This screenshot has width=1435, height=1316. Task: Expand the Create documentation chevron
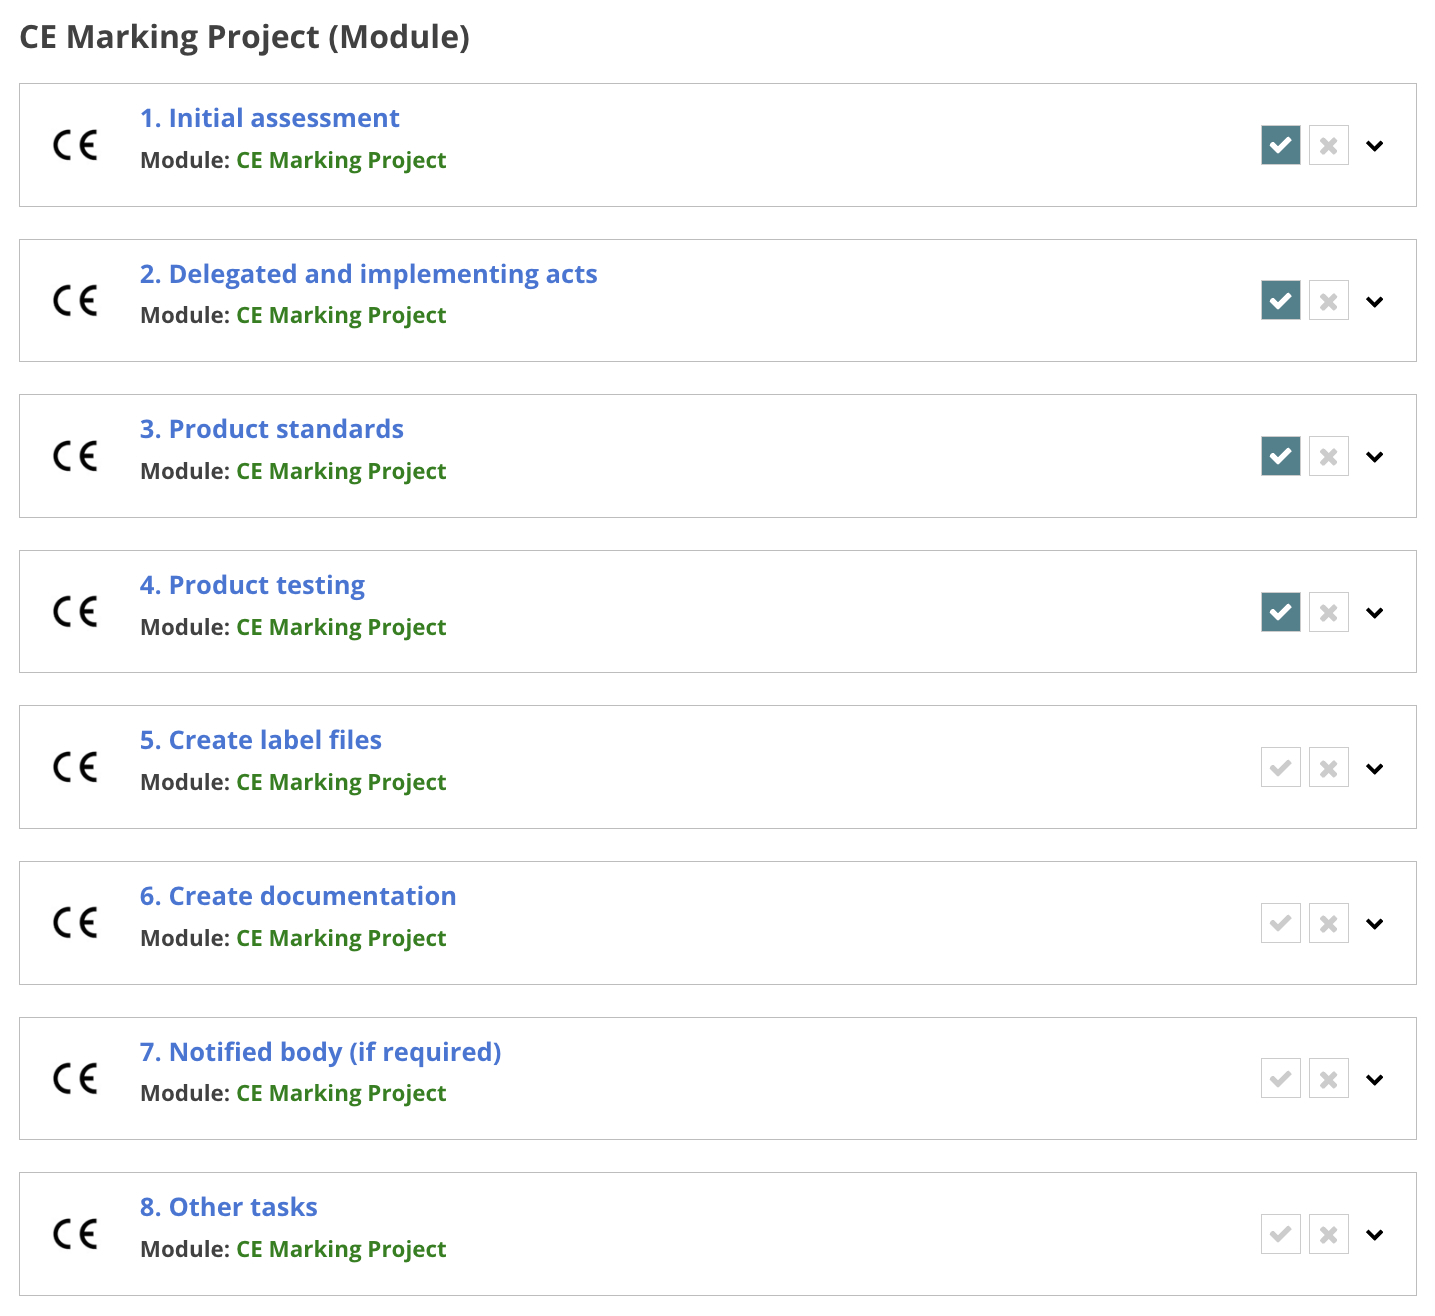pyautogui.click(x=1375, y=924)
